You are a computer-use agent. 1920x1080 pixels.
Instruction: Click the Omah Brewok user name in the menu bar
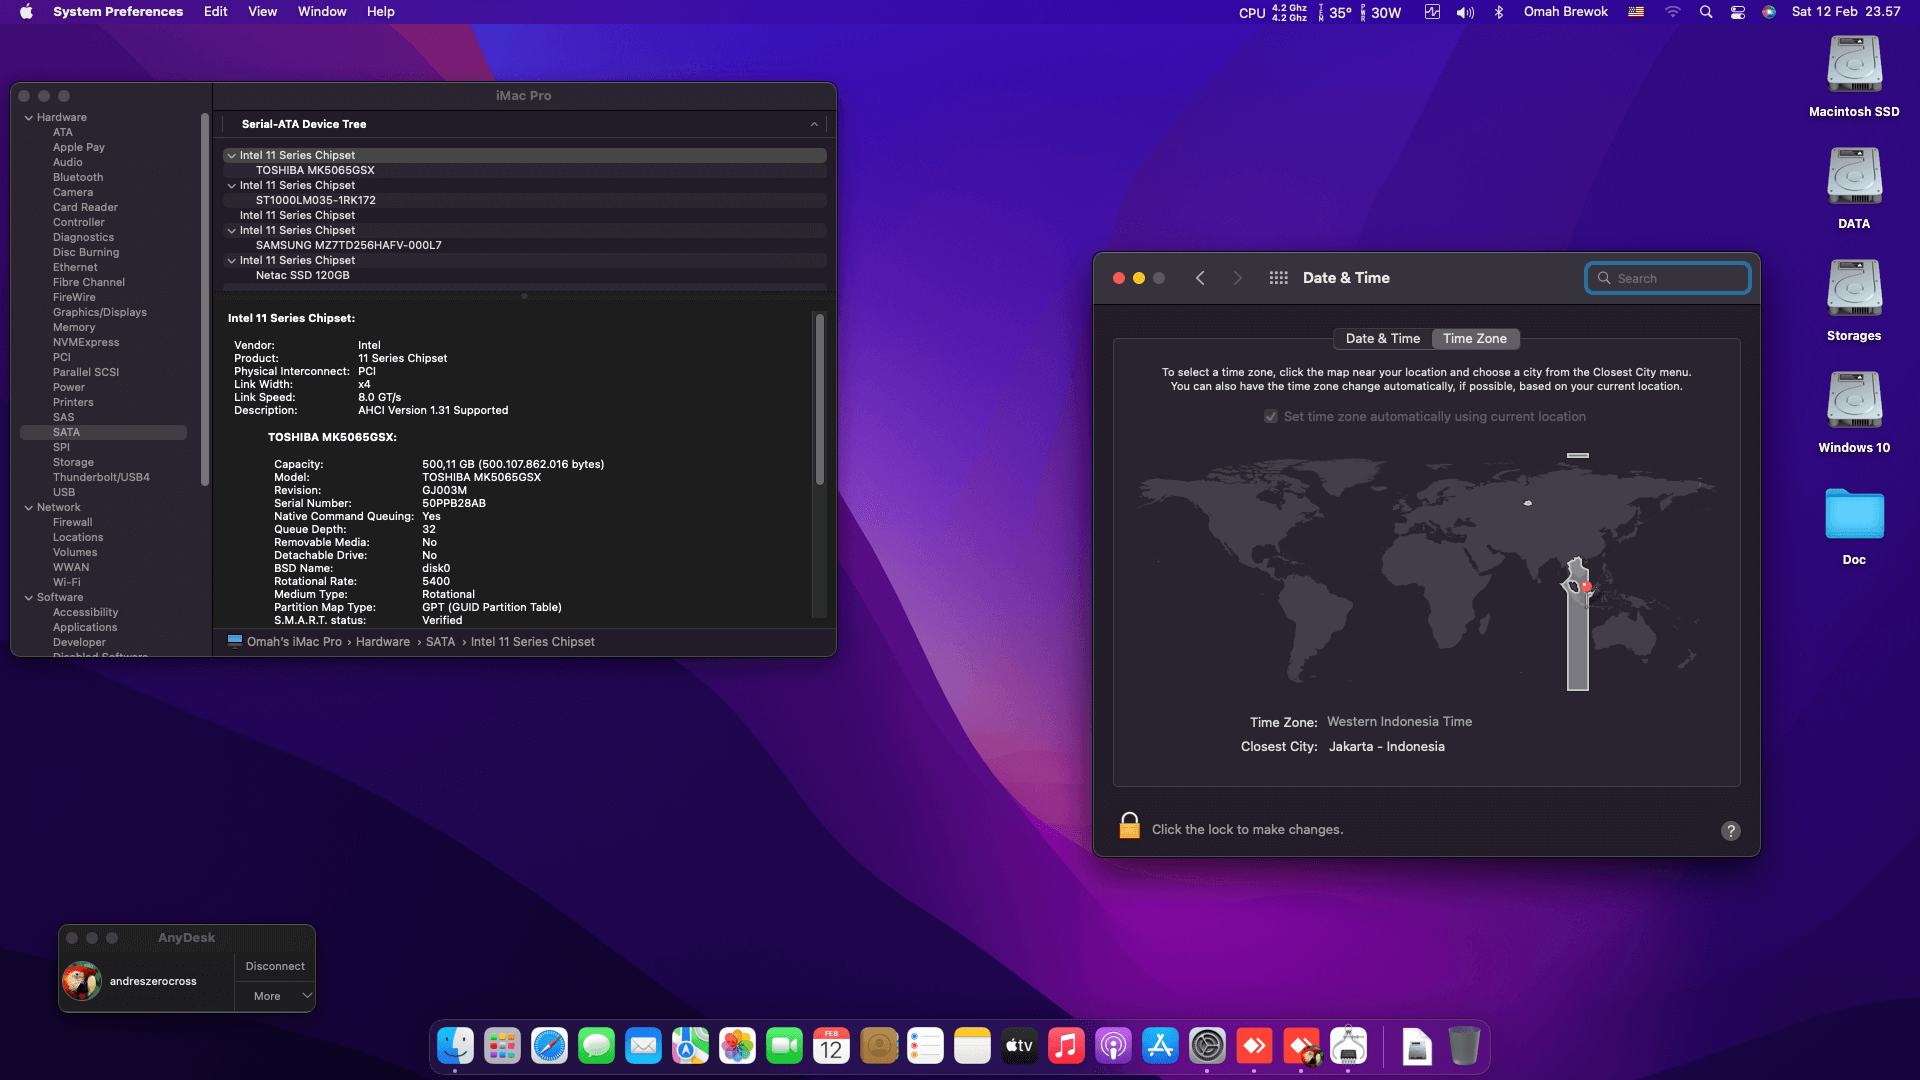1566,12
